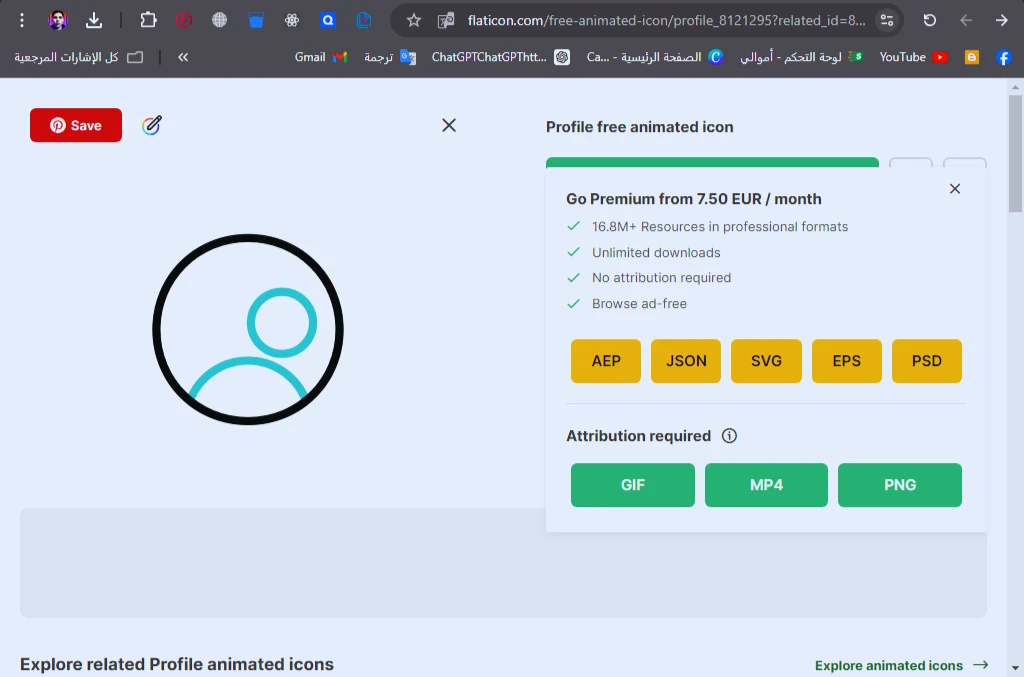The width and height of the screenshot is (1024, 677).
Task: Click the flaticon.com URL in address bar
Action: click(x=667, y=20)
